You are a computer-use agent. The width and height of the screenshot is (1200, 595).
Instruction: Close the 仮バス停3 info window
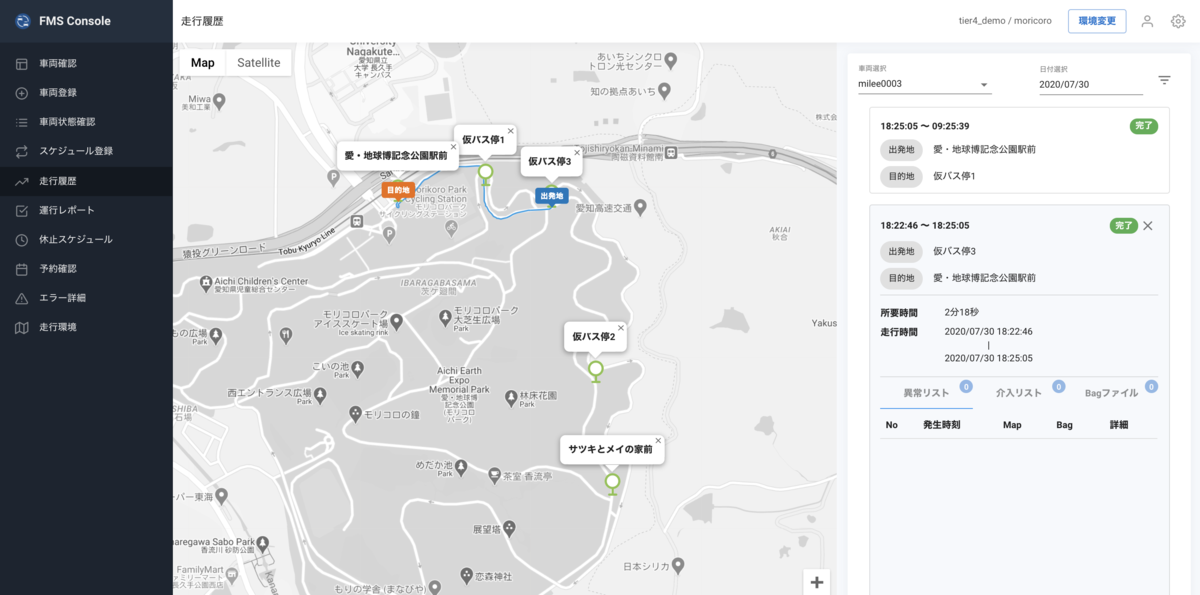tap(577, 153)
